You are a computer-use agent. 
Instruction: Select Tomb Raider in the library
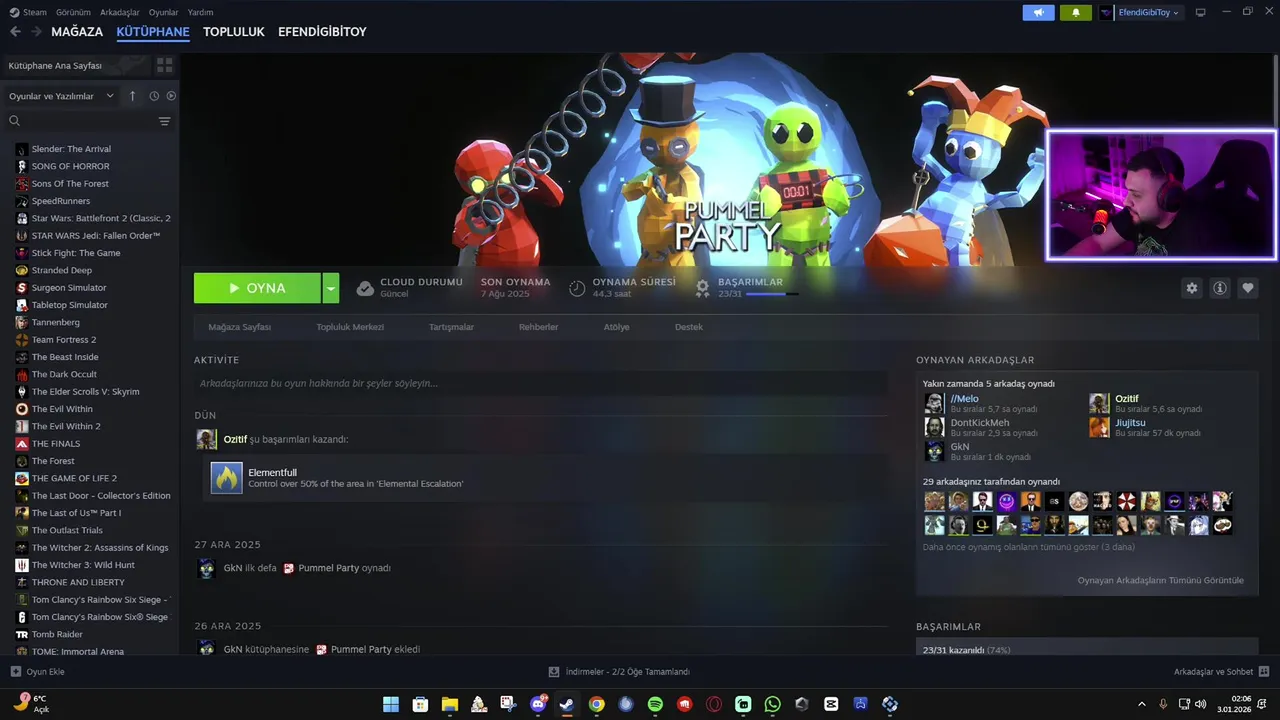(57, 634)
